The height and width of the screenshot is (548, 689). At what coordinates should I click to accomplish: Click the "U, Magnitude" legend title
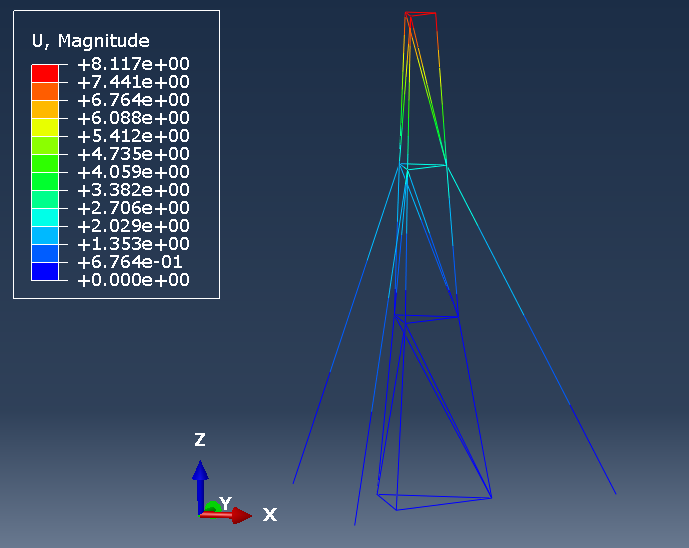91,41
